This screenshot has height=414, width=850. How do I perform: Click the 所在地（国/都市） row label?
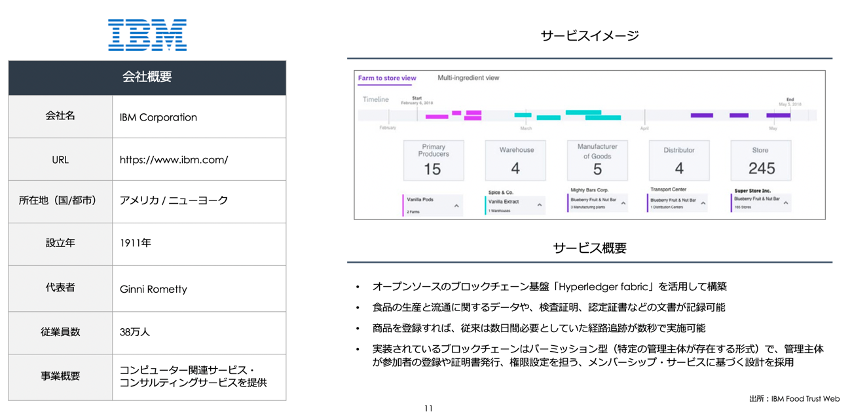[x=60, y=201]
